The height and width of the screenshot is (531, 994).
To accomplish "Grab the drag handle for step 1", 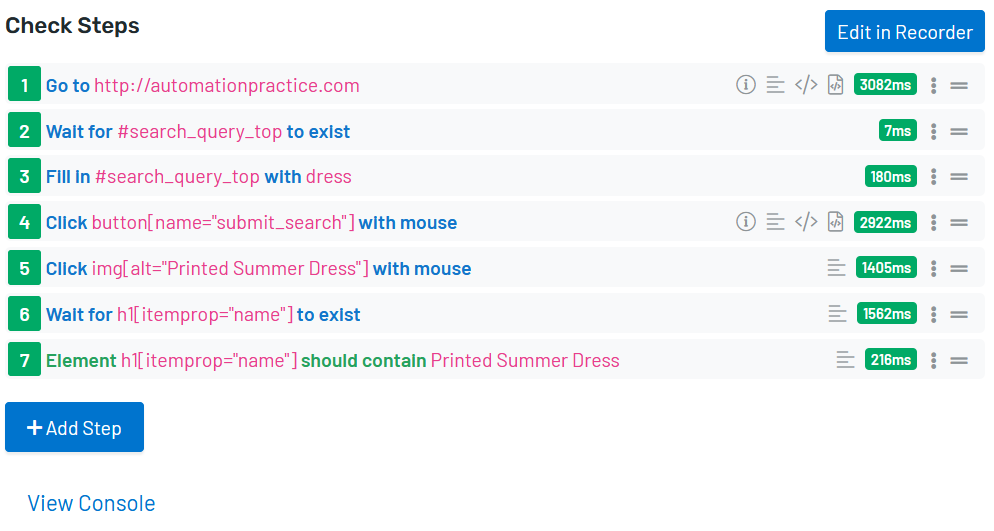I will [x=959, y=85].
